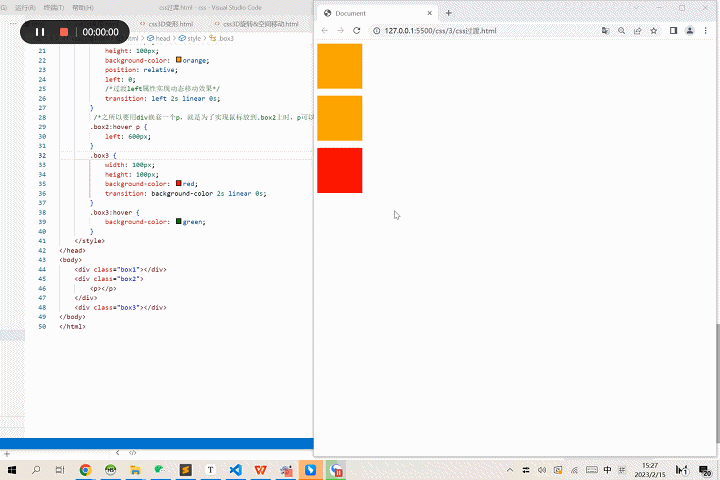
Task: Reload the page in Chrome
Action: (357, 31)
